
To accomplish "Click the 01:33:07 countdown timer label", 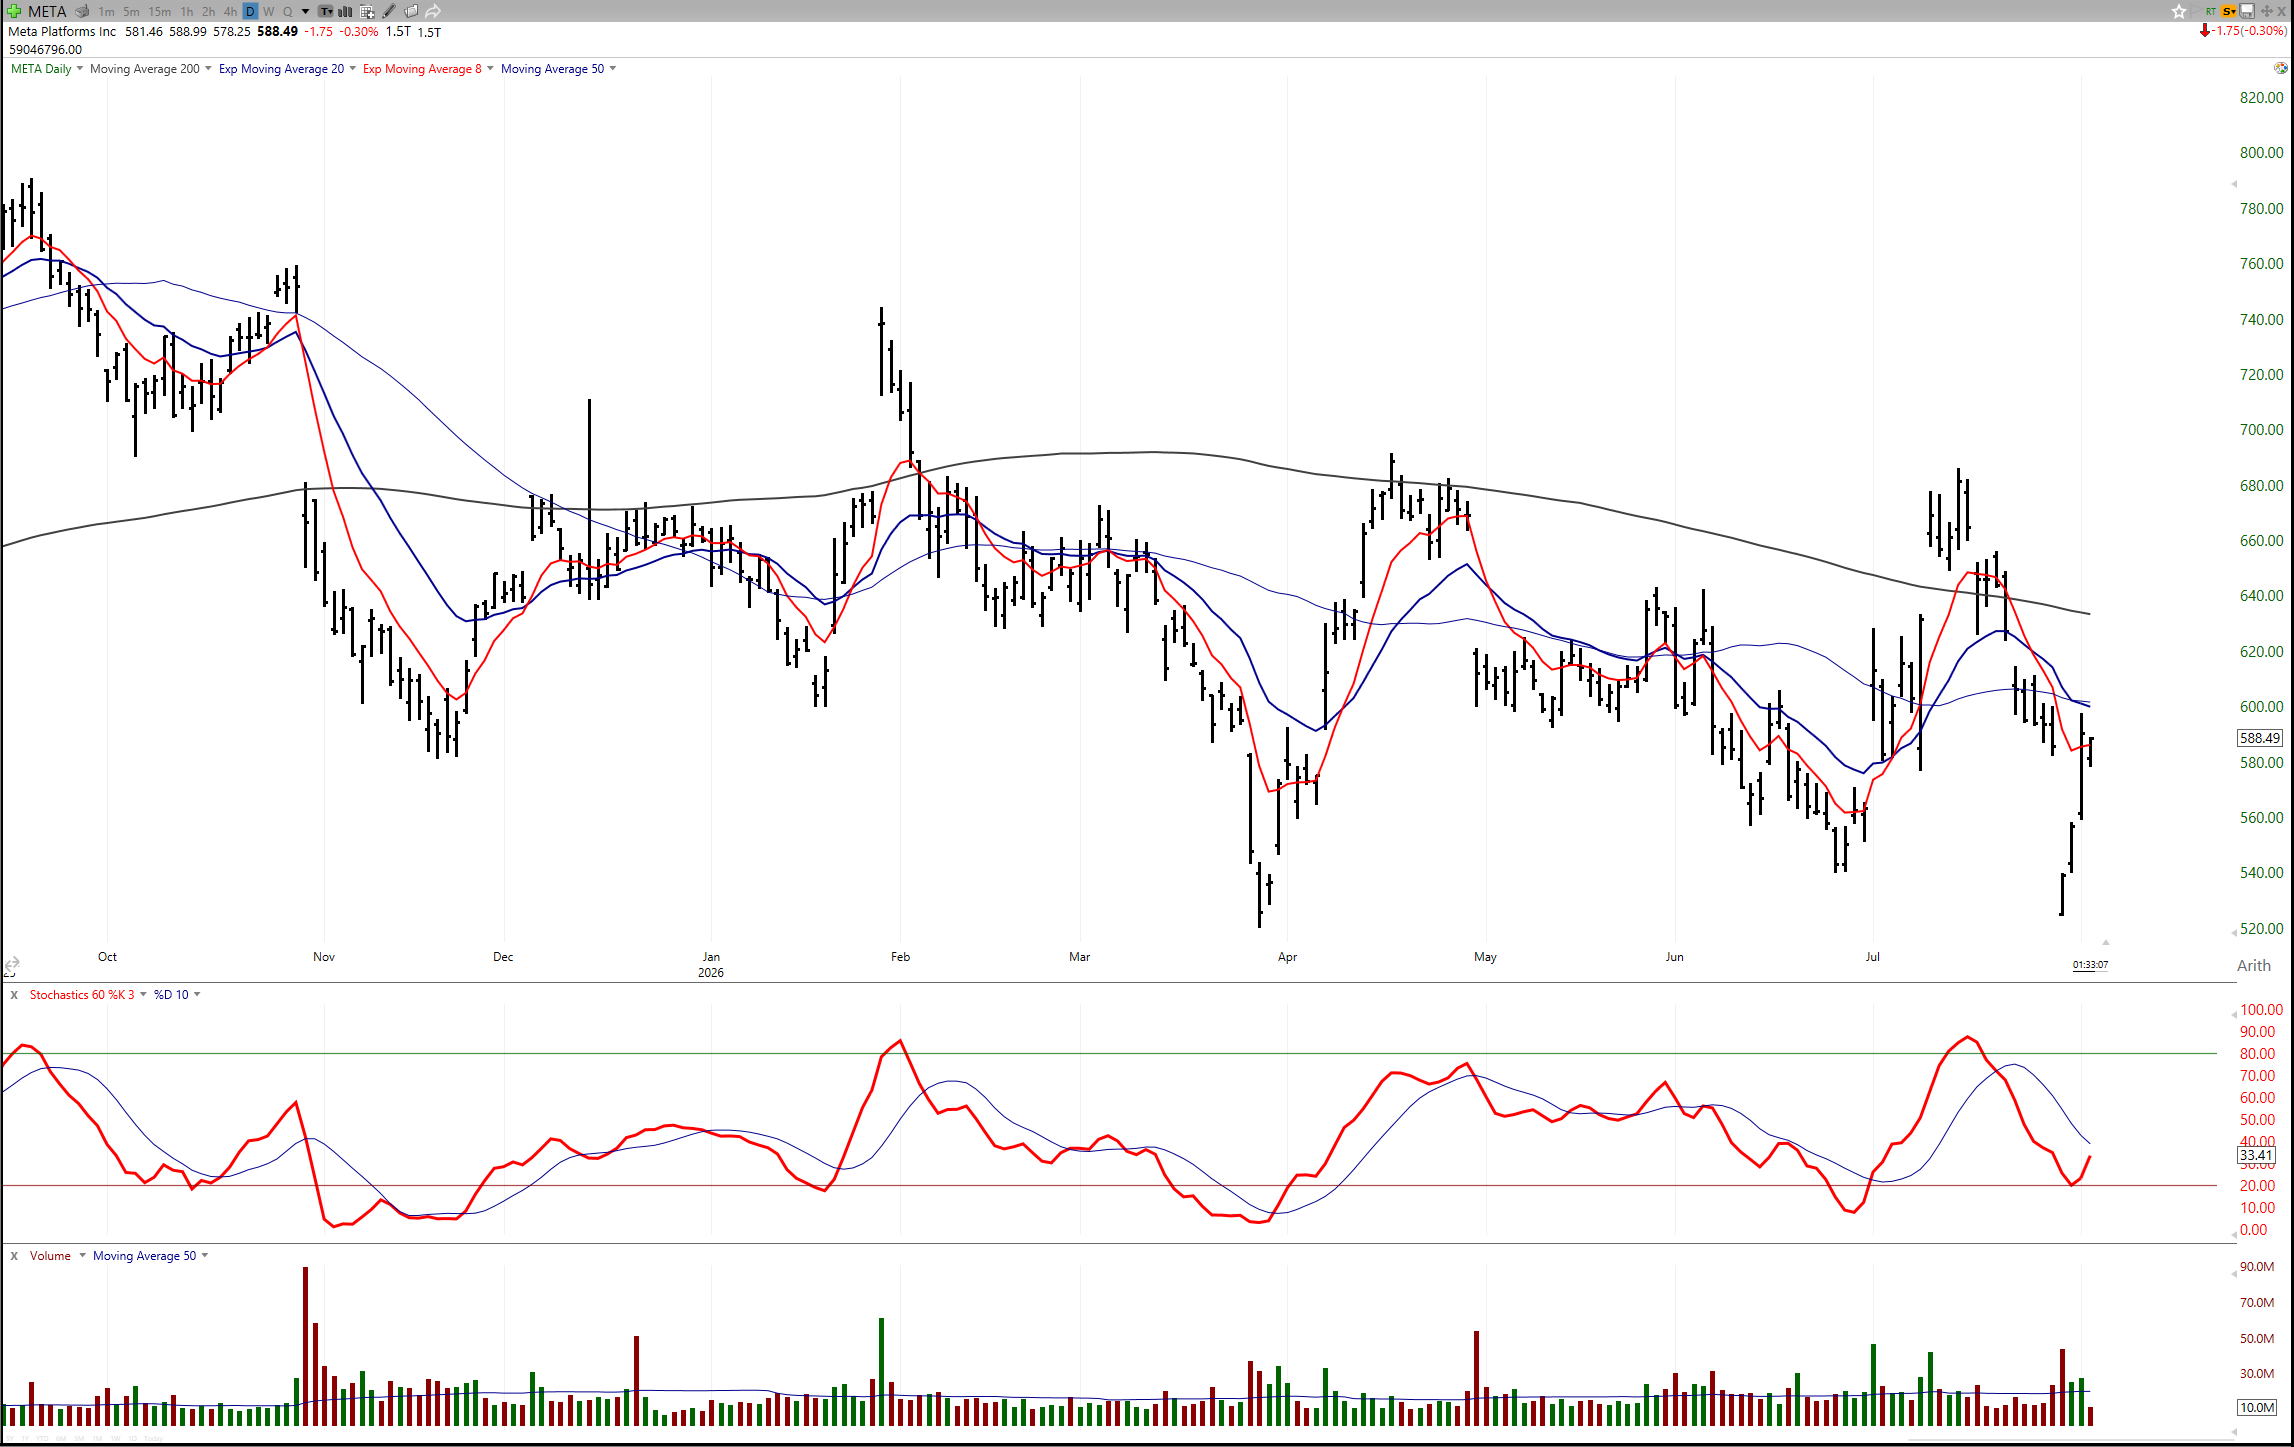I will point(2090,965).
